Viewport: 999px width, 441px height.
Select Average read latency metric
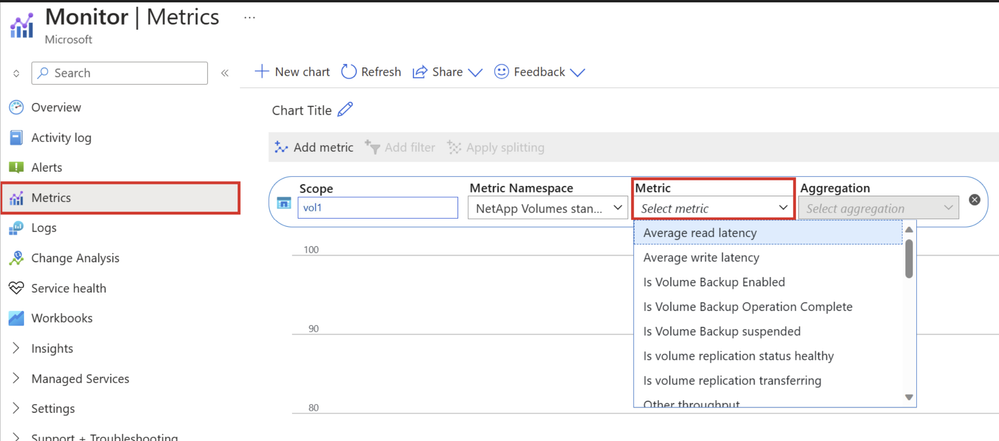pyautogui.click(x=768, y=233)
